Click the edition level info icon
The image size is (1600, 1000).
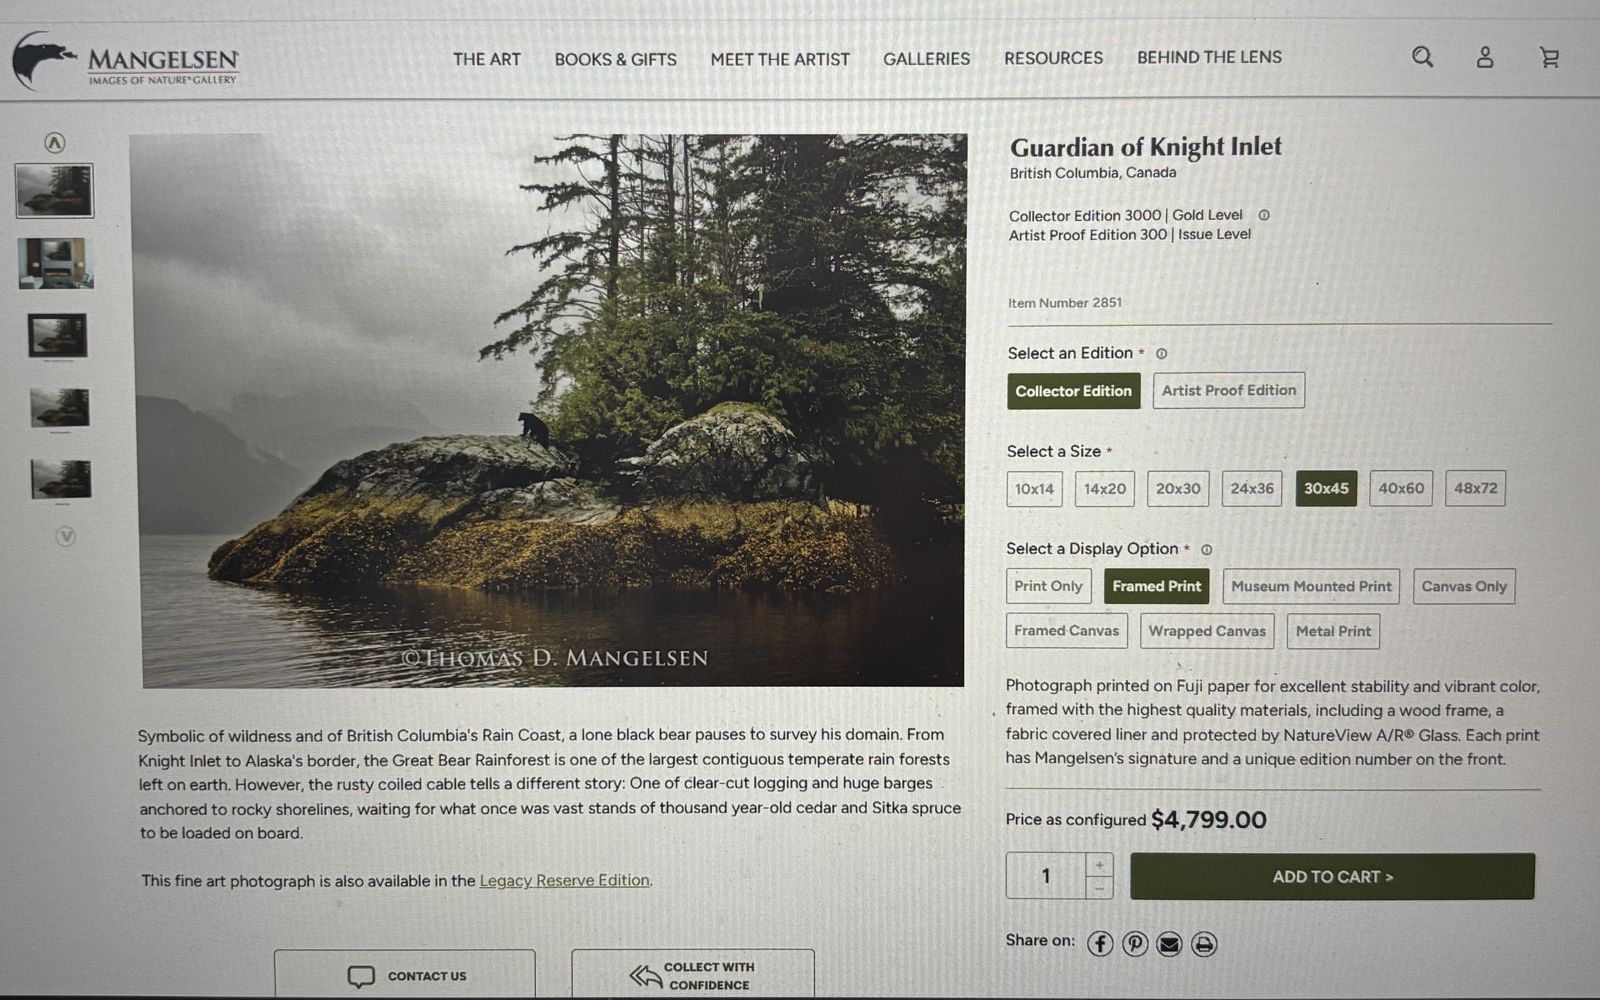pyautogui.click(x=1264, y=215)
